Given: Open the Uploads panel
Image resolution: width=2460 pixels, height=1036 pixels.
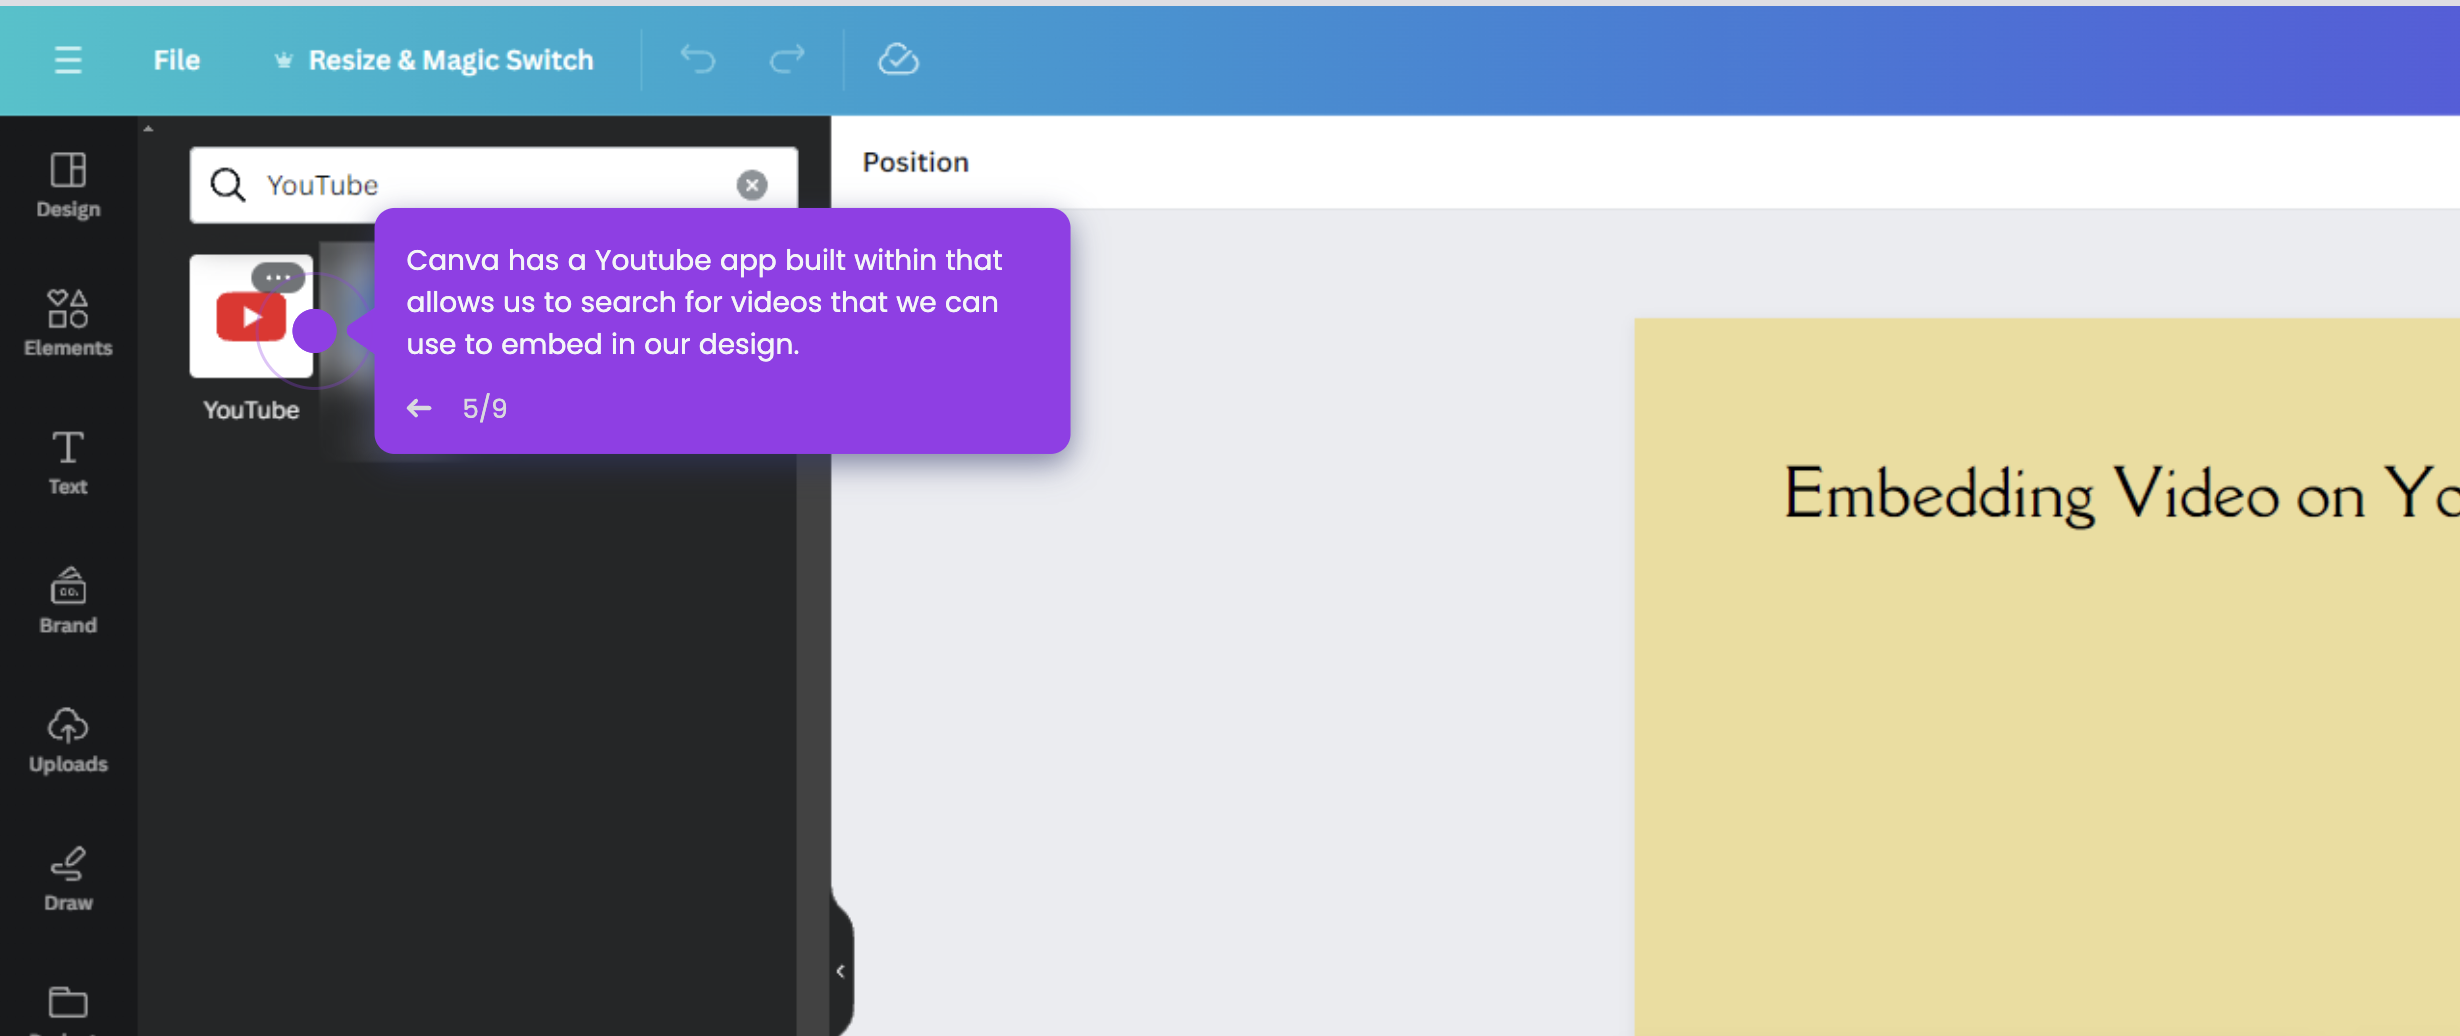Looking at the screenshot, I should pyautogui.click(x=67, y=740).
